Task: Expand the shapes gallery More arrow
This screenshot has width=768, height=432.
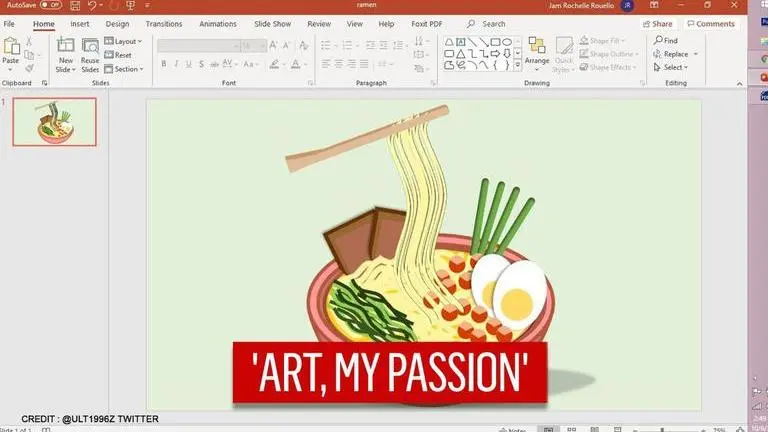Action: click(x=518, y=65)
